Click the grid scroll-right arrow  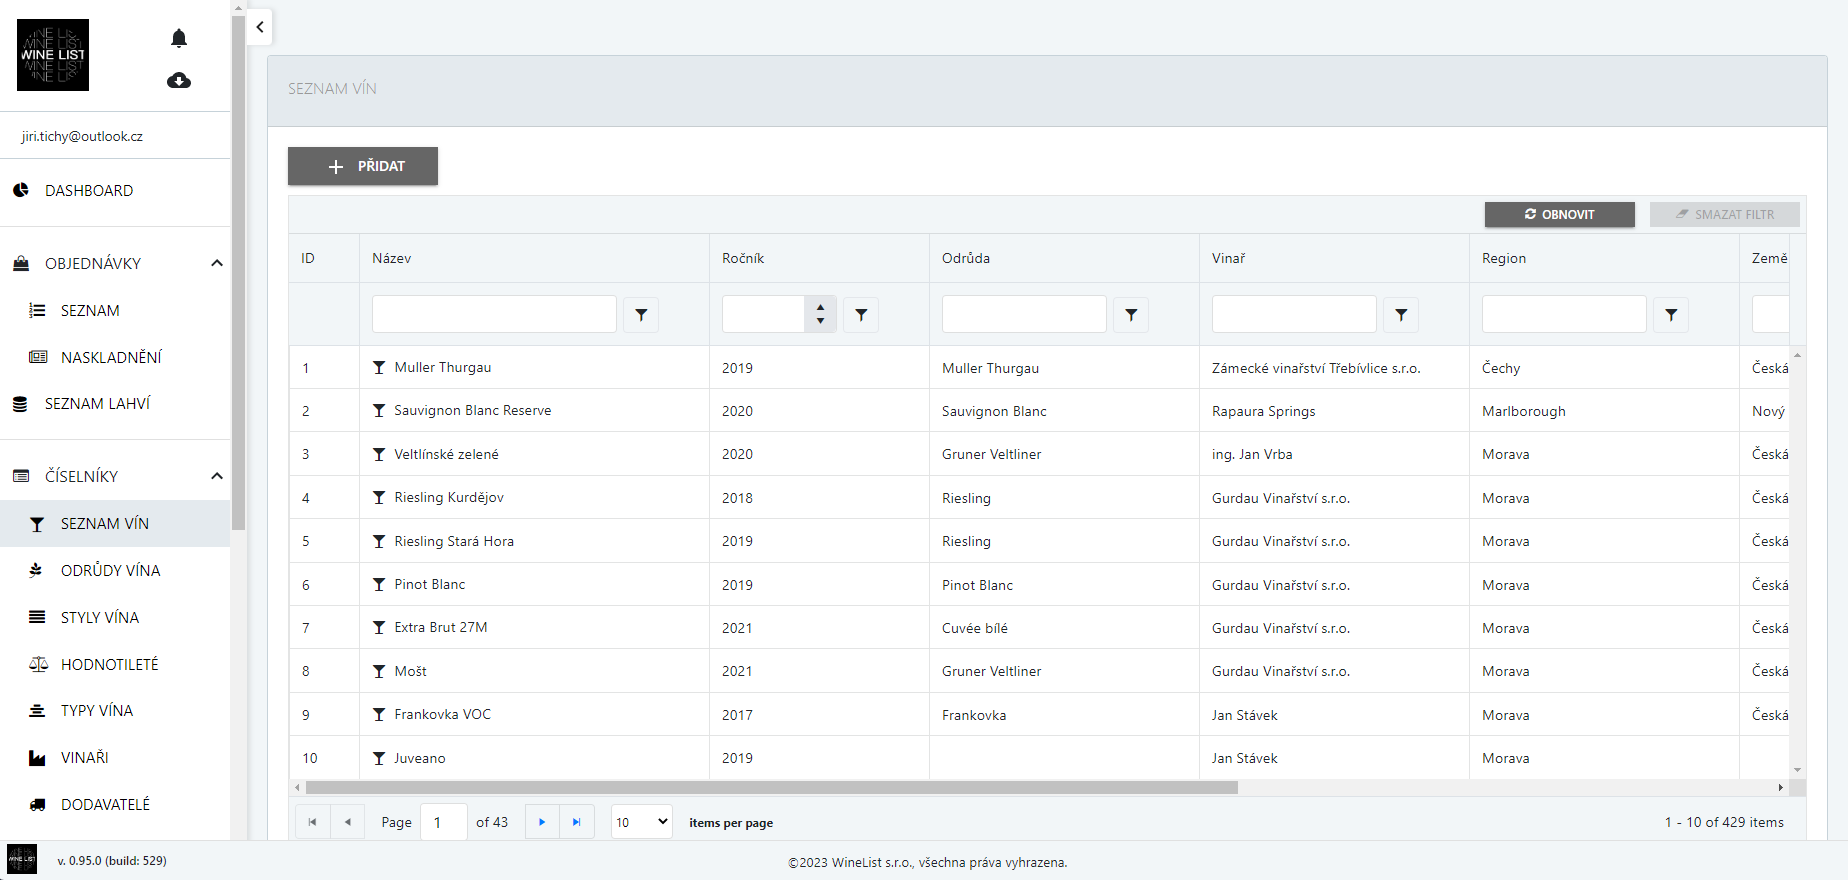coord(1780,787)
